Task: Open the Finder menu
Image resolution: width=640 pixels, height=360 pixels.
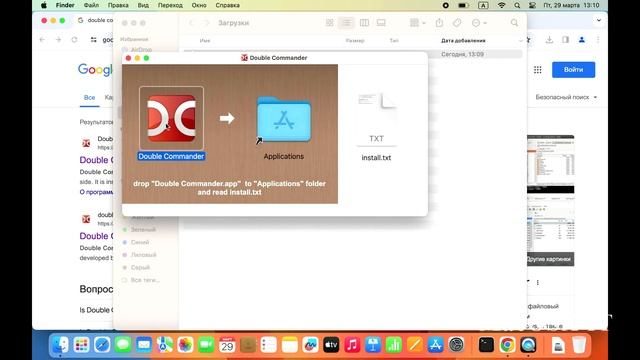Action: pos(65,5)
